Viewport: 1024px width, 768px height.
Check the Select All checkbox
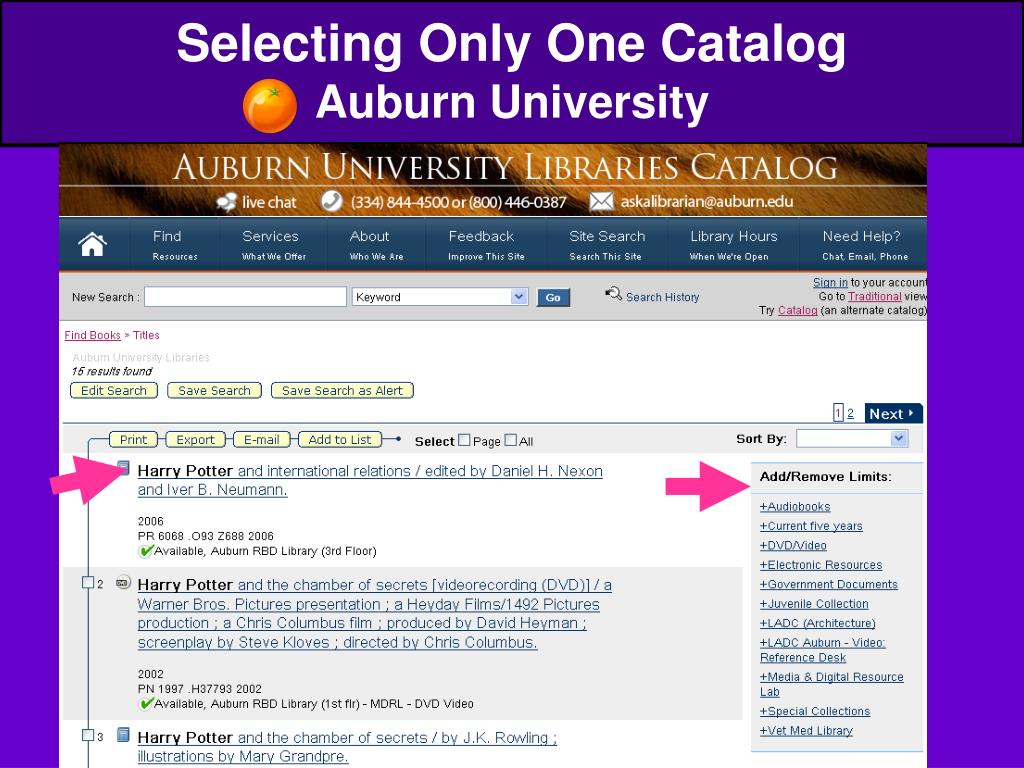(511, 440)
